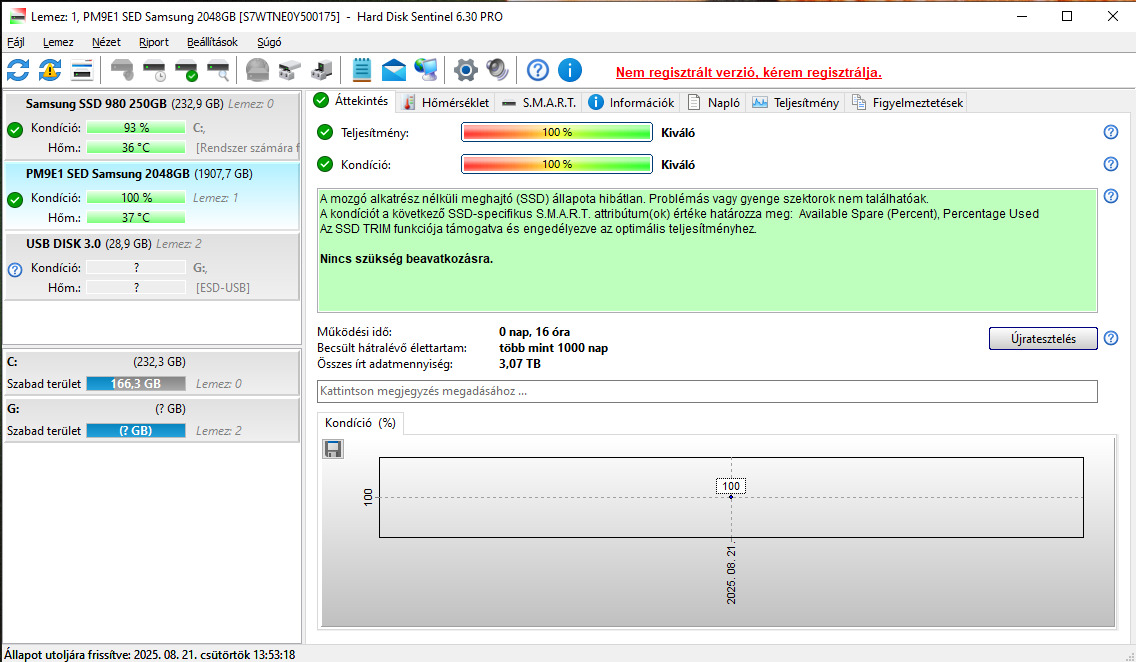This screenshot has height=662, width=1136.
Task: Open the Napló tab
Action: (714, 103)
